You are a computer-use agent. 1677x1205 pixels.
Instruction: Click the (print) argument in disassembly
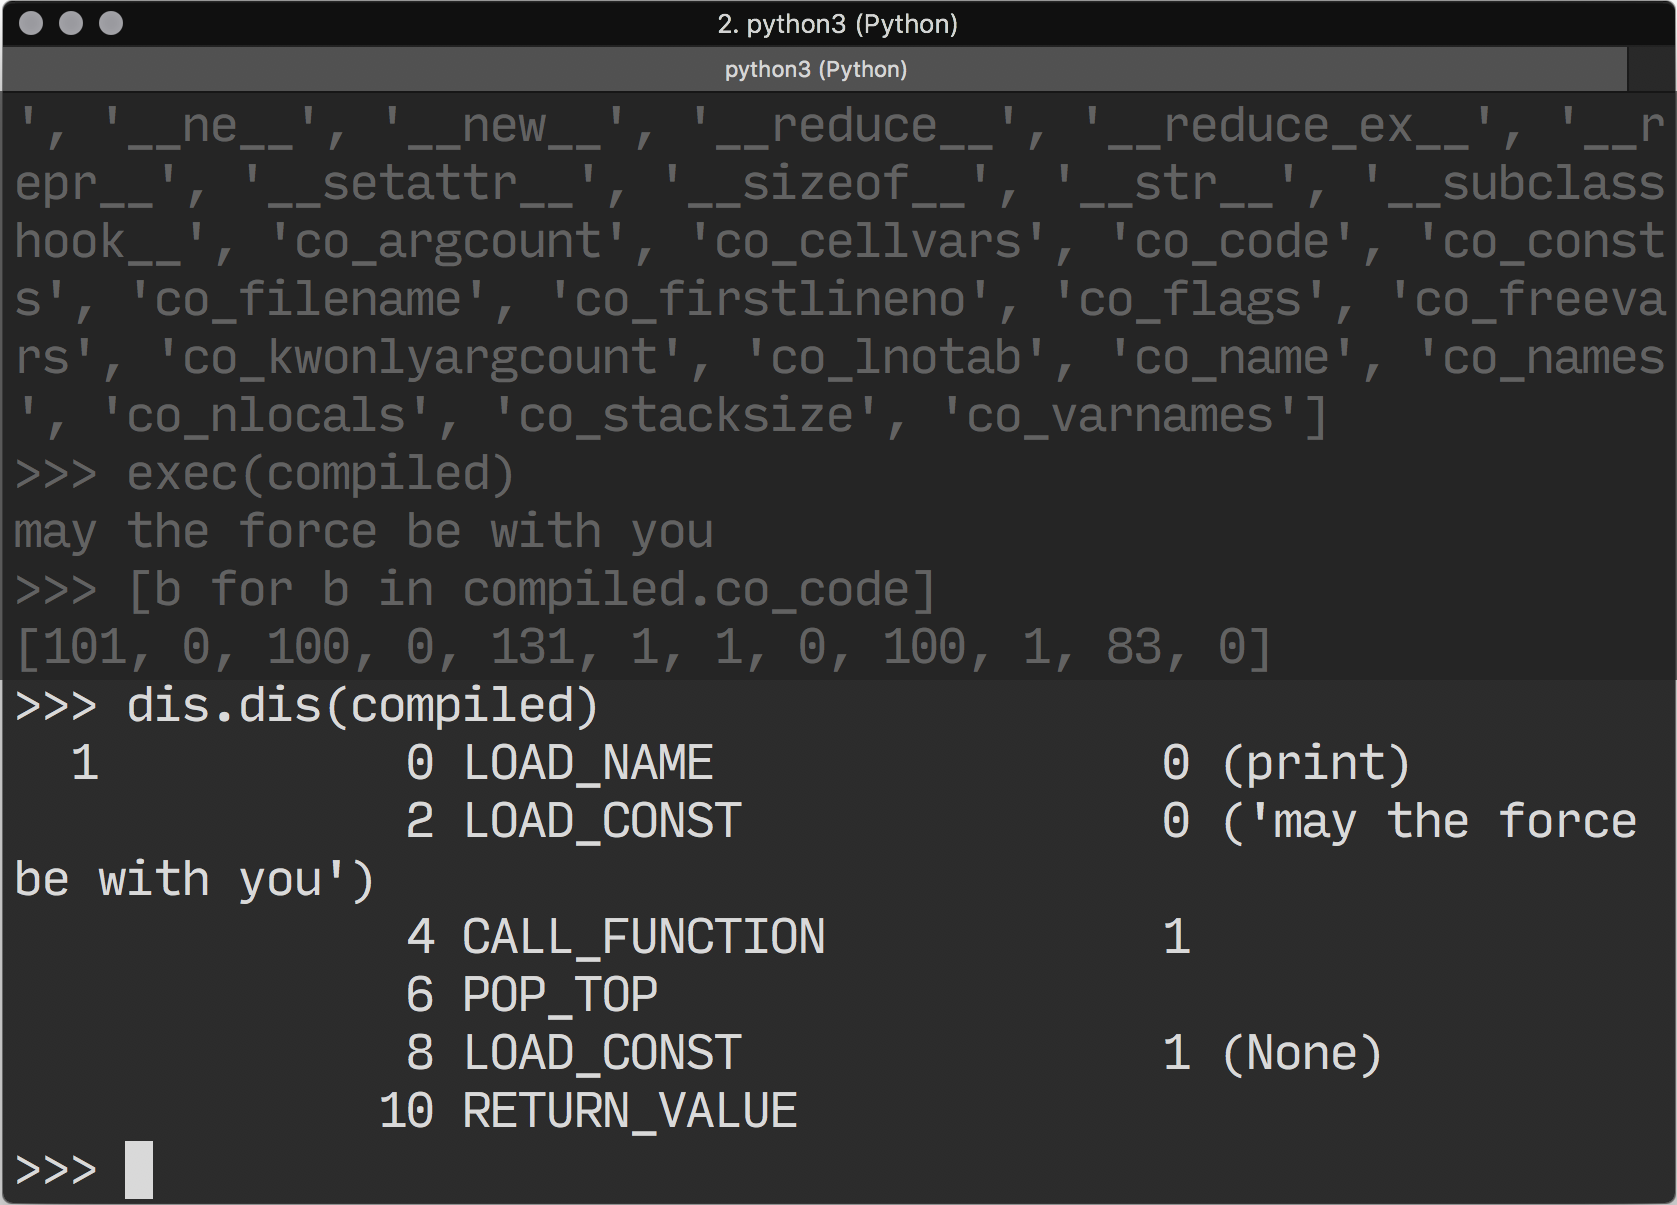click(x=1315, y=763)
